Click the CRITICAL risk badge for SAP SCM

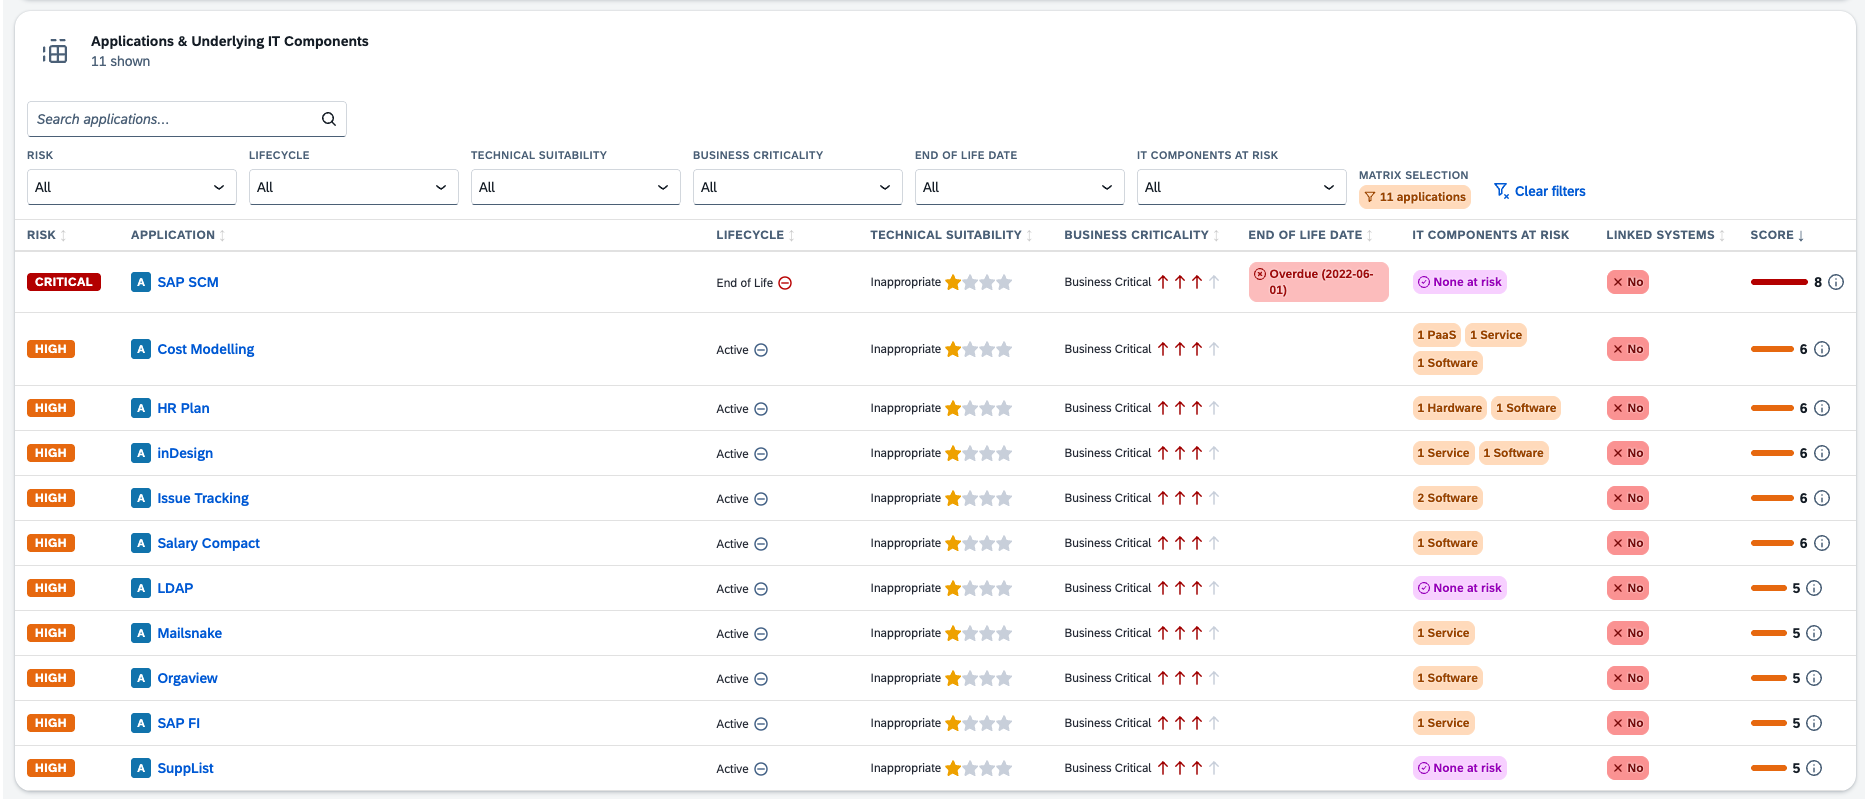(x=64, y=282)
